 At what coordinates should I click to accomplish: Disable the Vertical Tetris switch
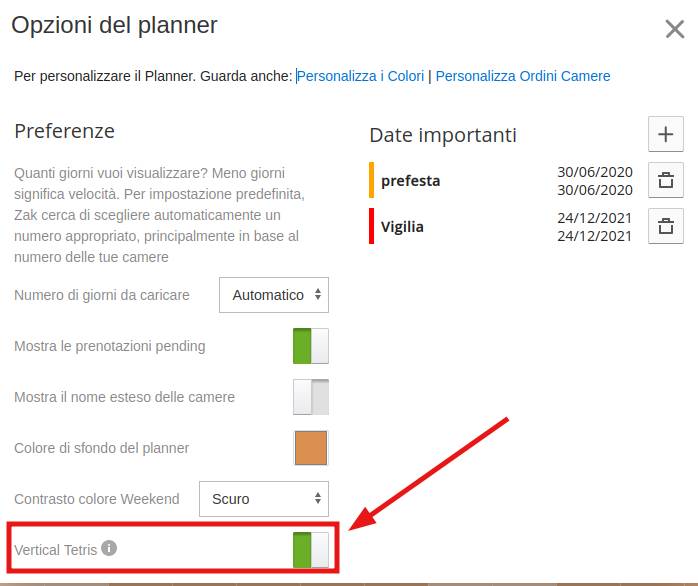pos(310,549)
